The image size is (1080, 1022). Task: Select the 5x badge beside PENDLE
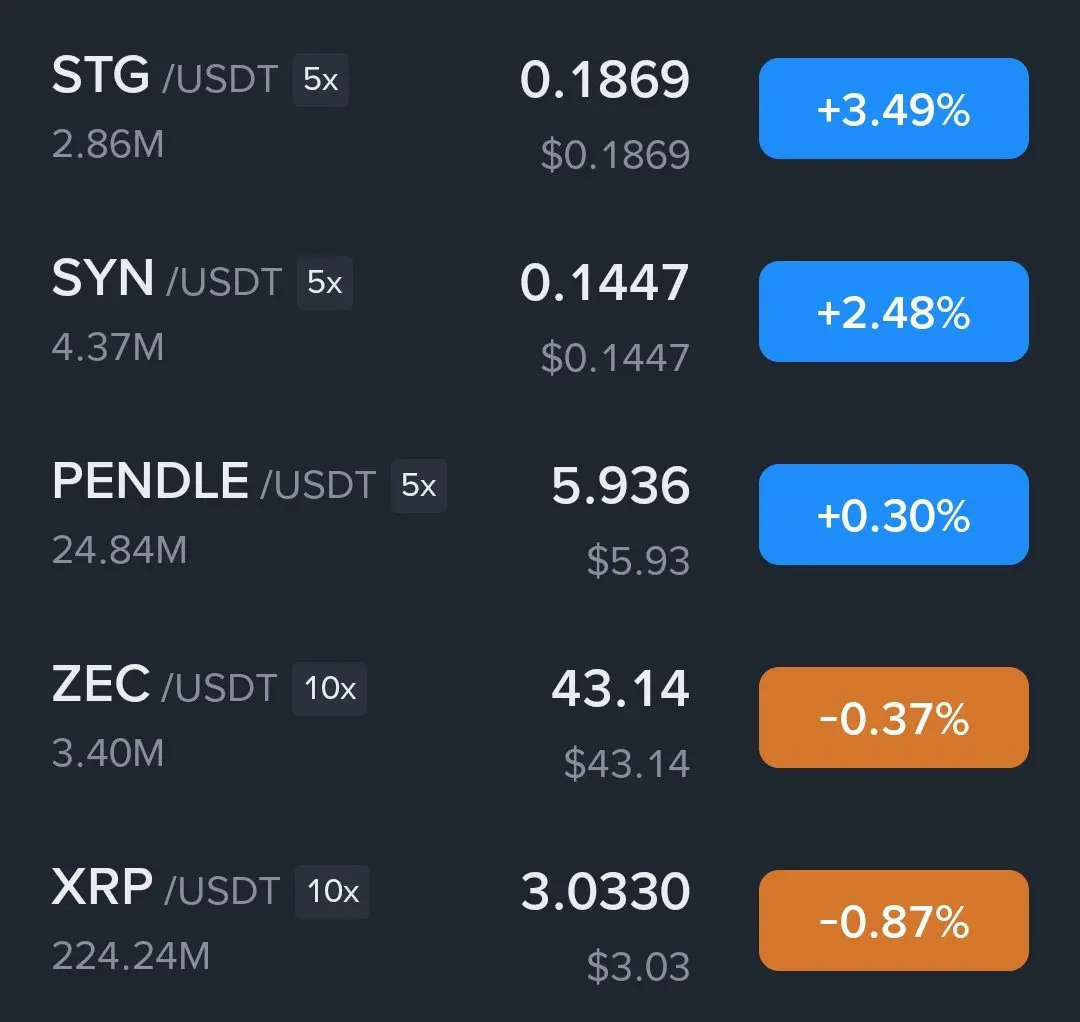point(419,486)
